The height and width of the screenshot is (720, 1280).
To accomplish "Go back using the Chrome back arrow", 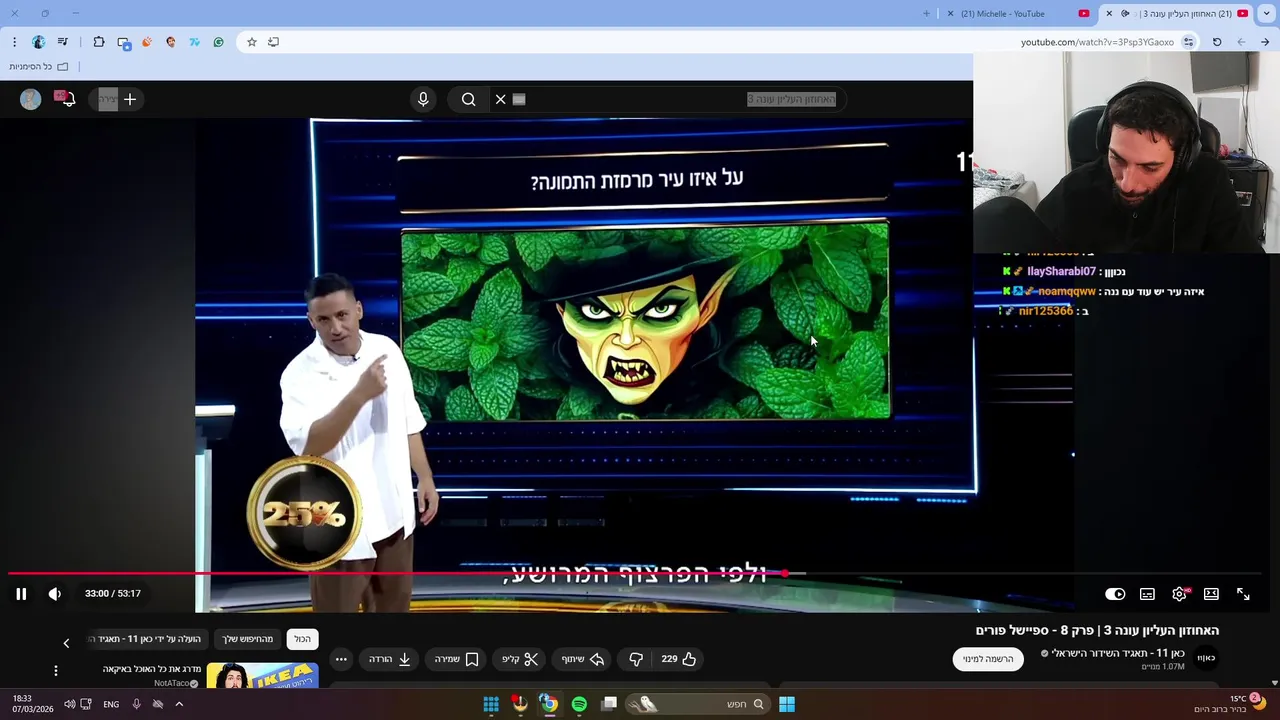I will [x=1265, y=42].
